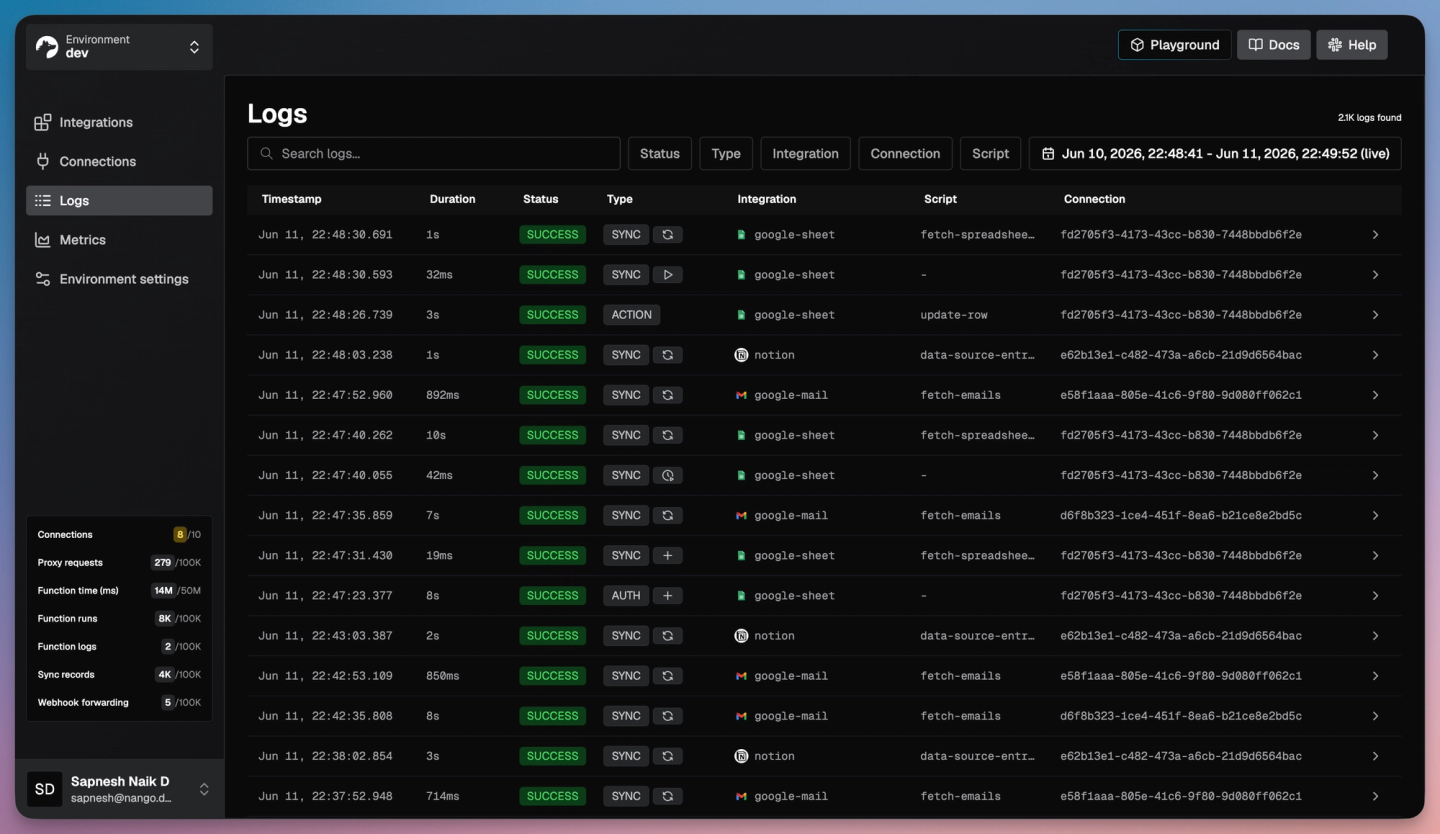Click the notion icon on 22:38:02.854 row
The image size is (1440, 834).
click(741, 756)
